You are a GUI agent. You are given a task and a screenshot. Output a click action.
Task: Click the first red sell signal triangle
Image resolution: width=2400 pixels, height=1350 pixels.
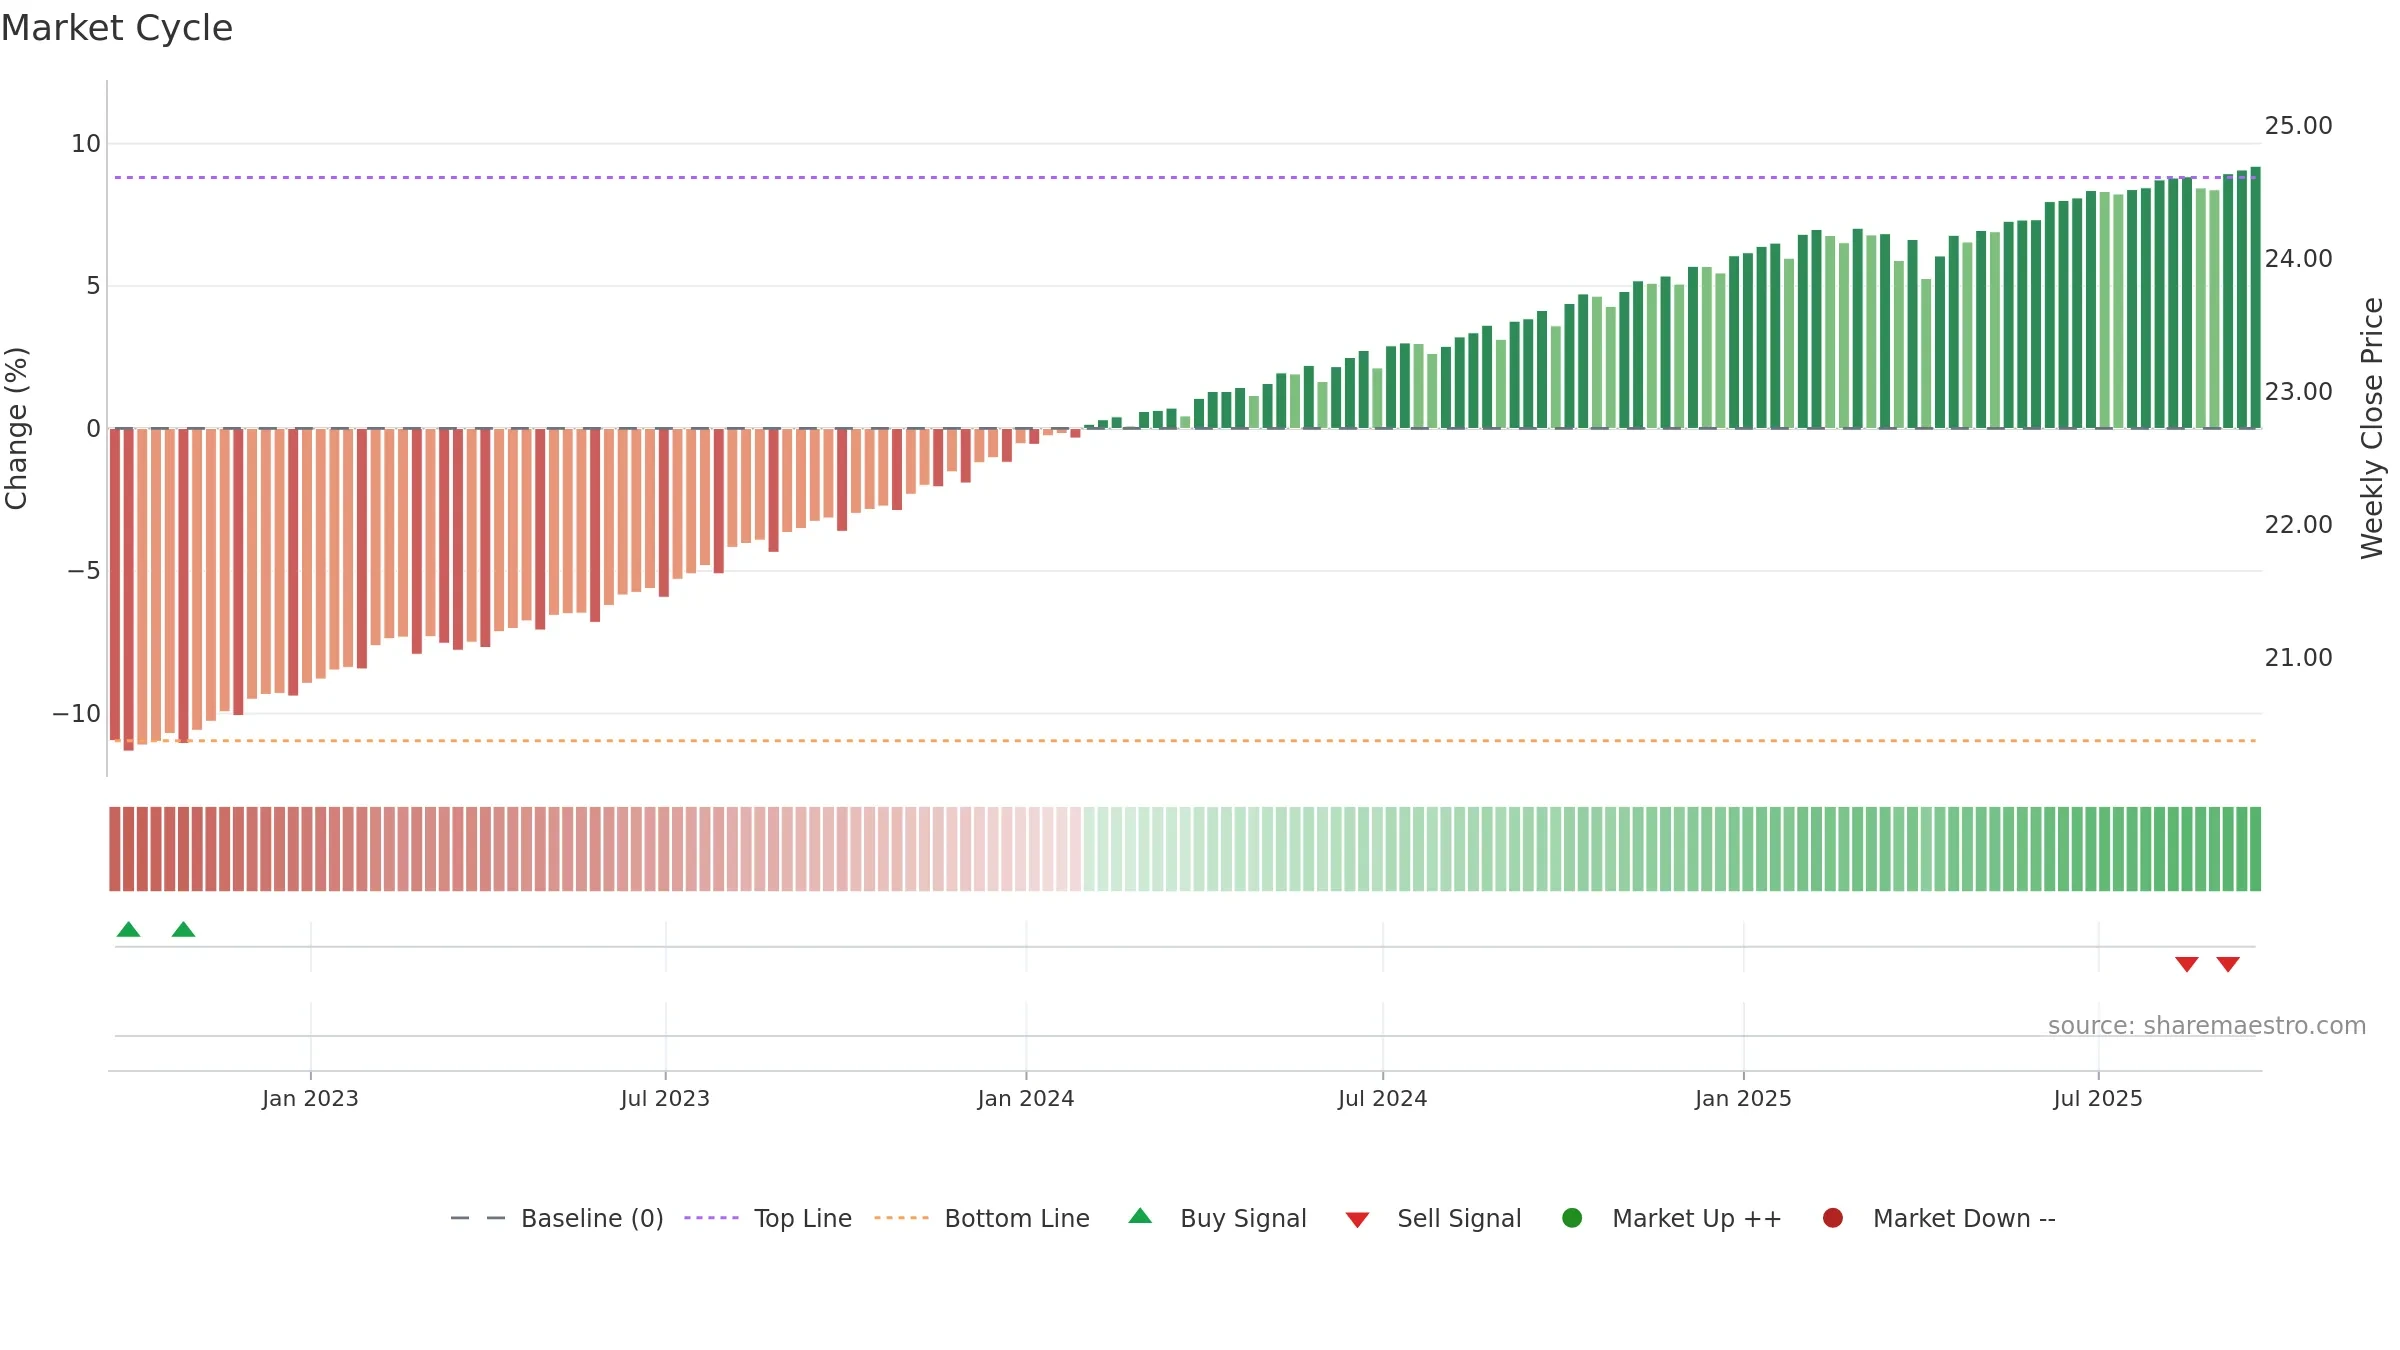pos(2187,964)
